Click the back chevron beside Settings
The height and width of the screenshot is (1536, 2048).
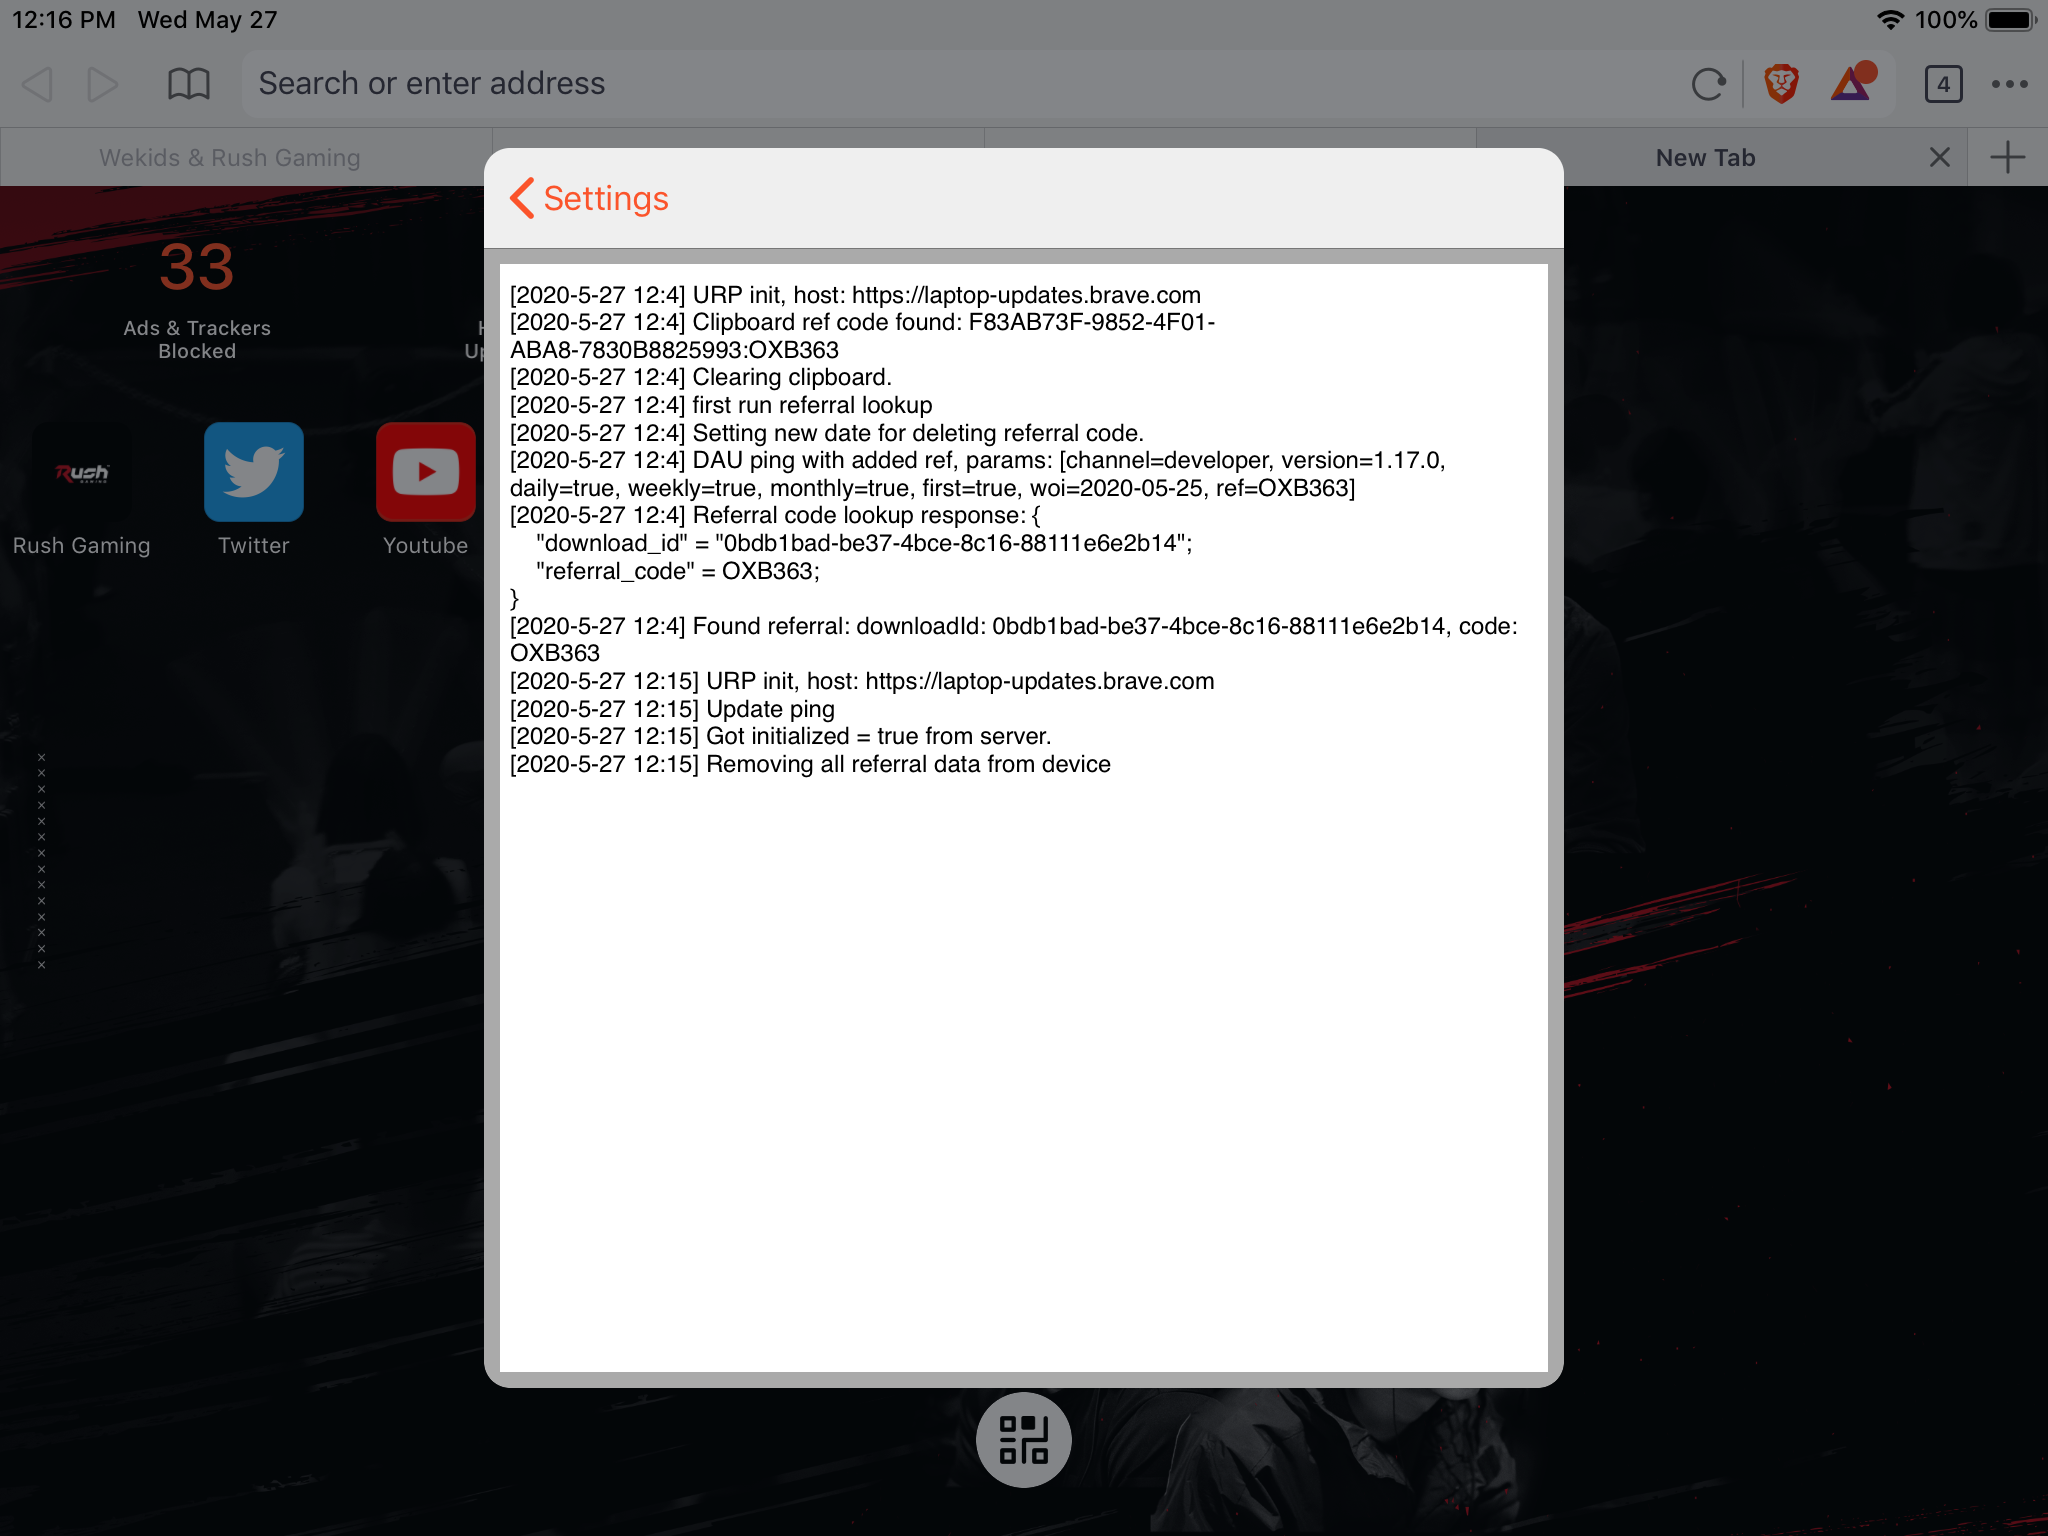522,198
